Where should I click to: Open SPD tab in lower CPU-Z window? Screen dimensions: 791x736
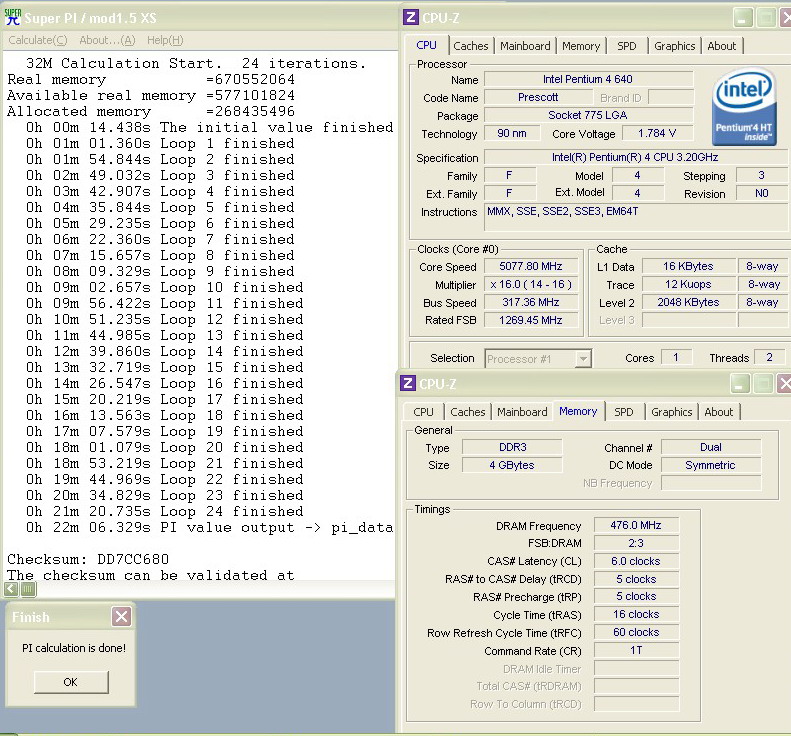[624, 412]
